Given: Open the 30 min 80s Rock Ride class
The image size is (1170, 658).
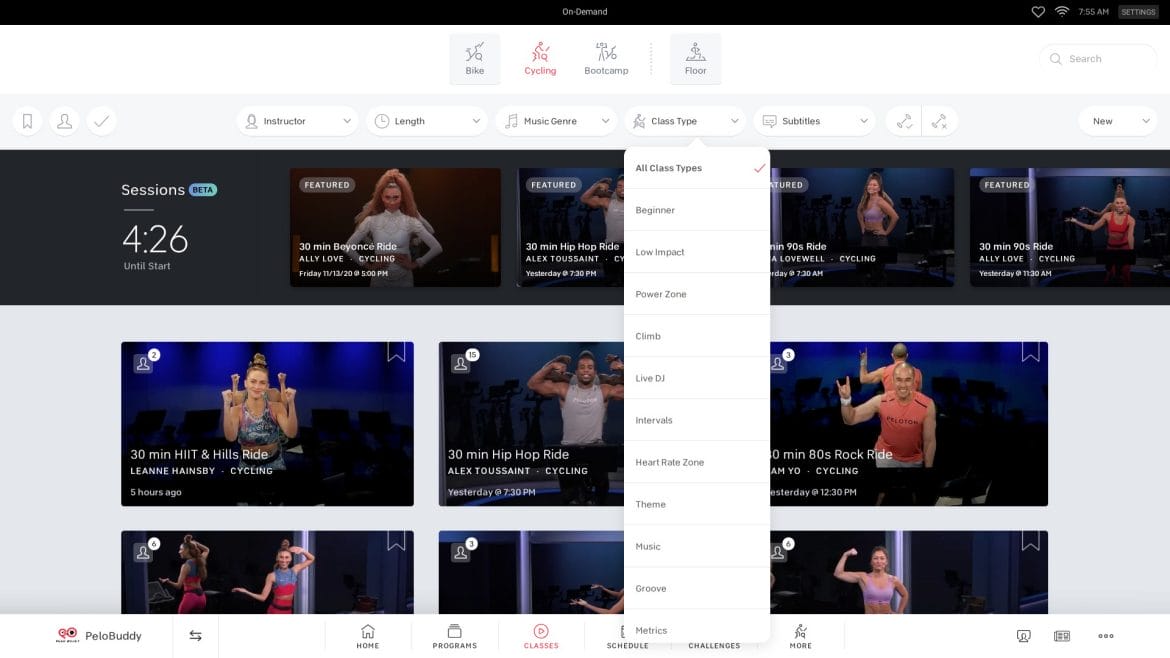Looking at the screenshot, I should click(x=909, y=424).
